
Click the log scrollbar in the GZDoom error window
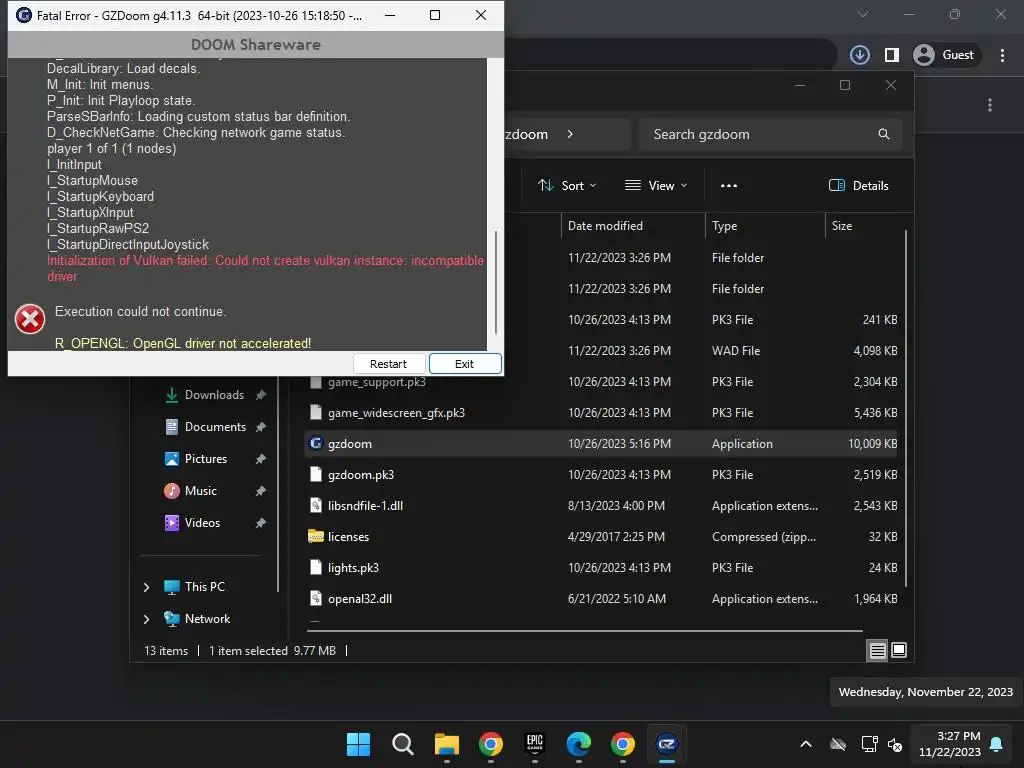(496, 281)
